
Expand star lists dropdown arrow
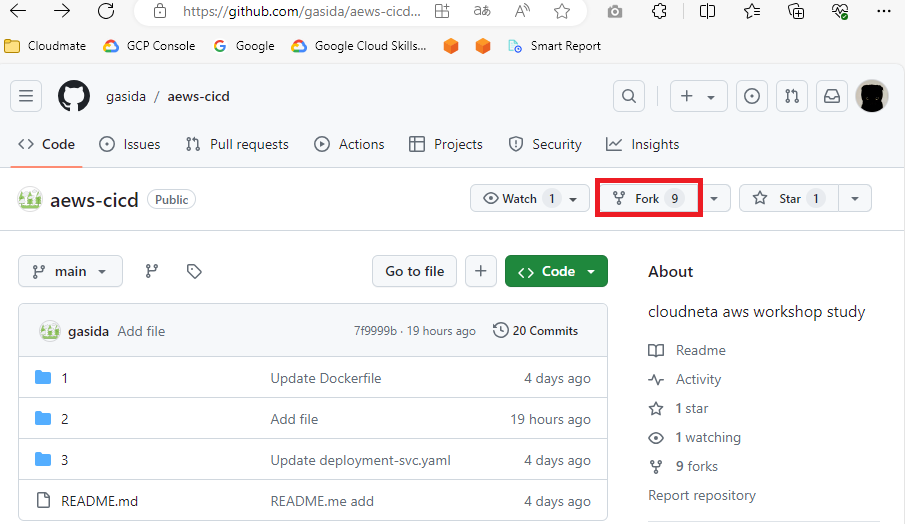[x=855, y=199]
